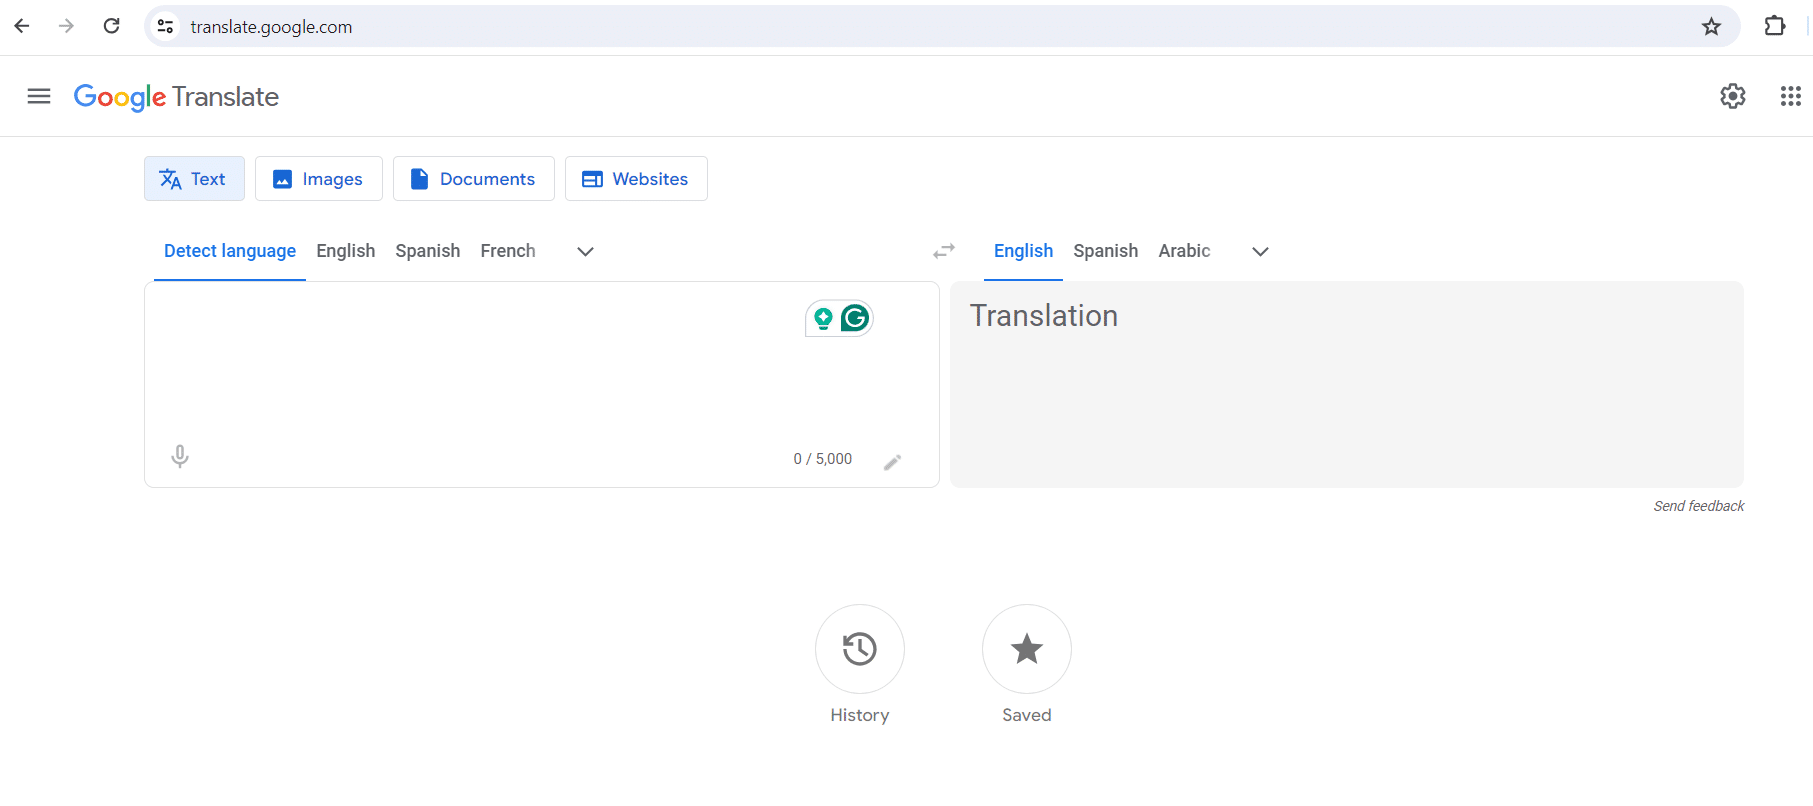Go back in browser
The height and width of the screenshot is (806, 1813).
point(22,26)
